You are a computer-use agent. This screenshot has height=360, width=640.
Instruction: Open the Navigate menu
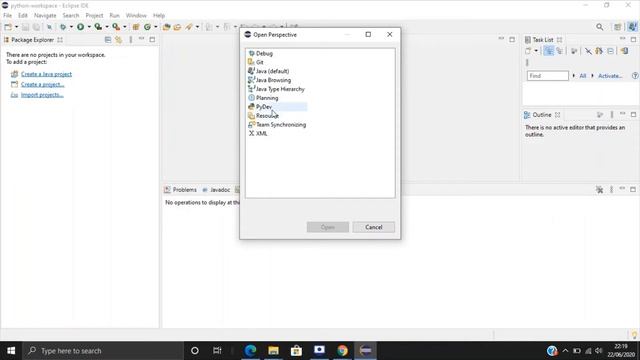(x=45, y=16)
